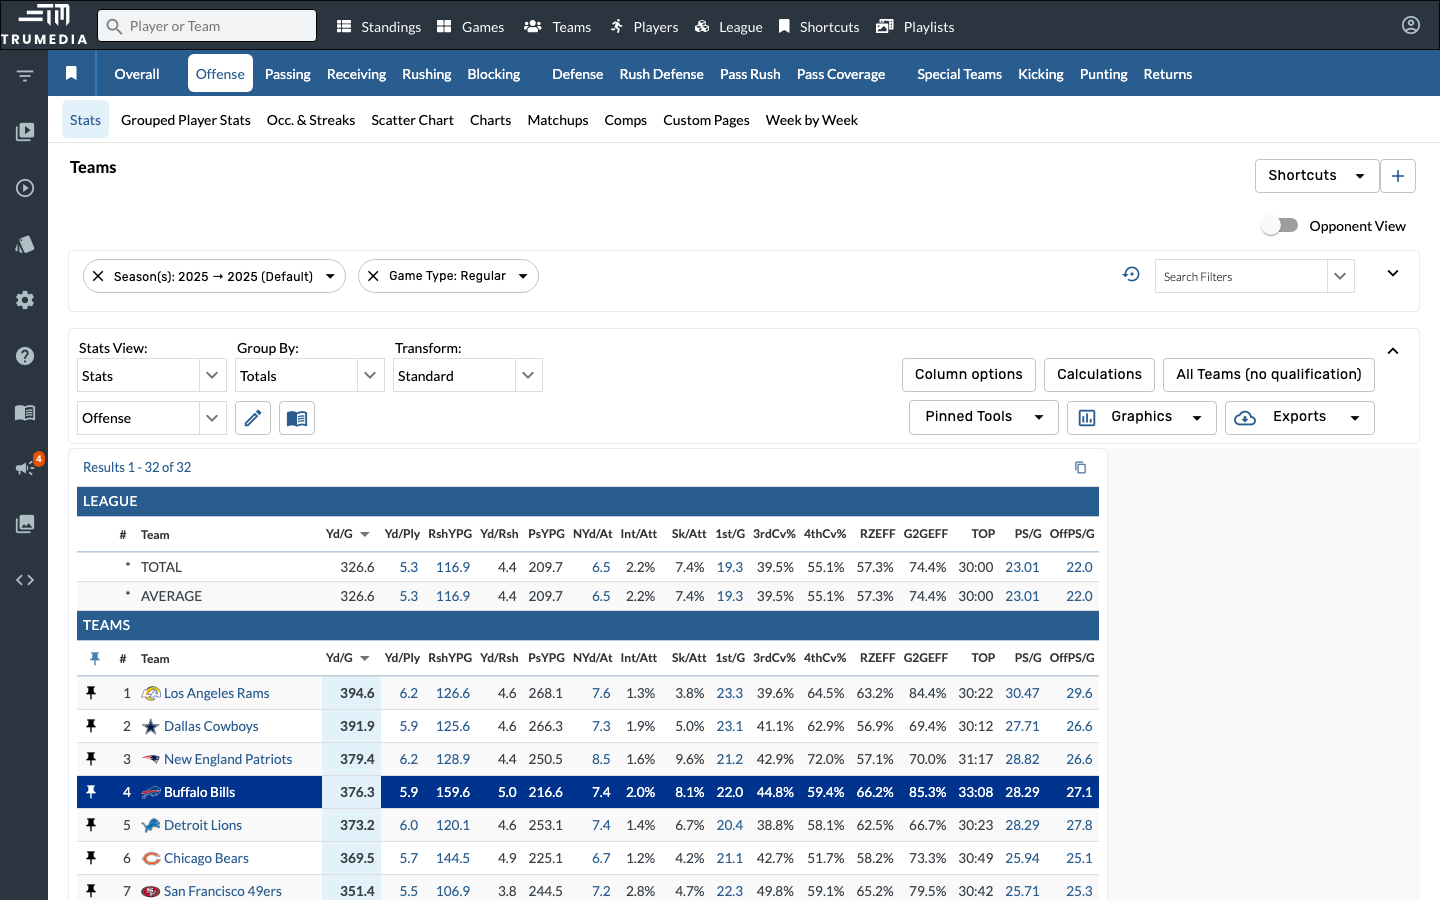Pin the Chicago Bears row
The width and height of the screenshot is (1440, 900).
pyautogui.click(x=91, y=858)
